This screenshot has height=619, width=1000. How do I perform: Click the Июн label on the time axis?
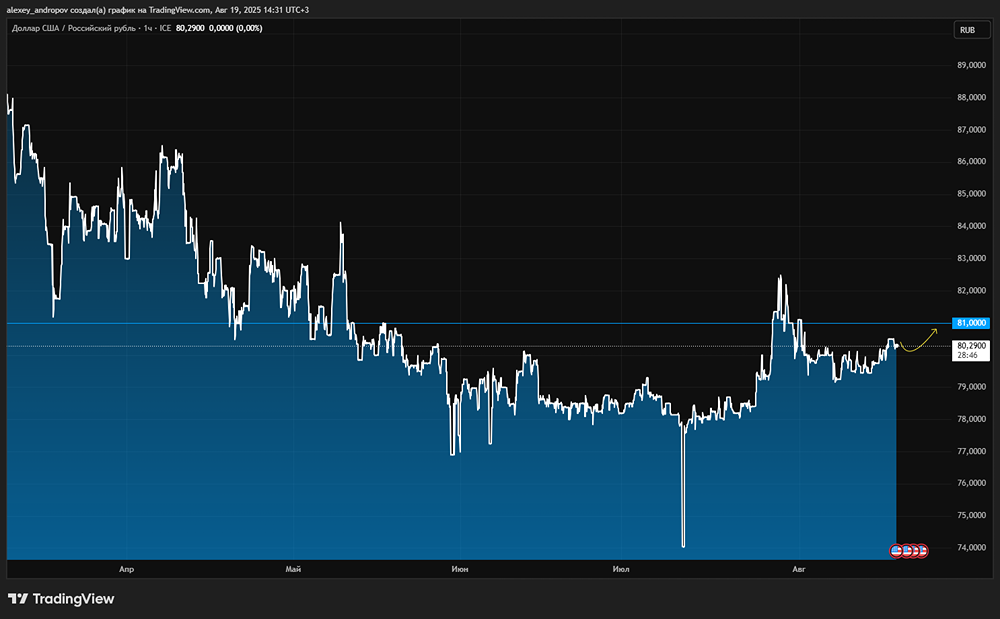460,569
